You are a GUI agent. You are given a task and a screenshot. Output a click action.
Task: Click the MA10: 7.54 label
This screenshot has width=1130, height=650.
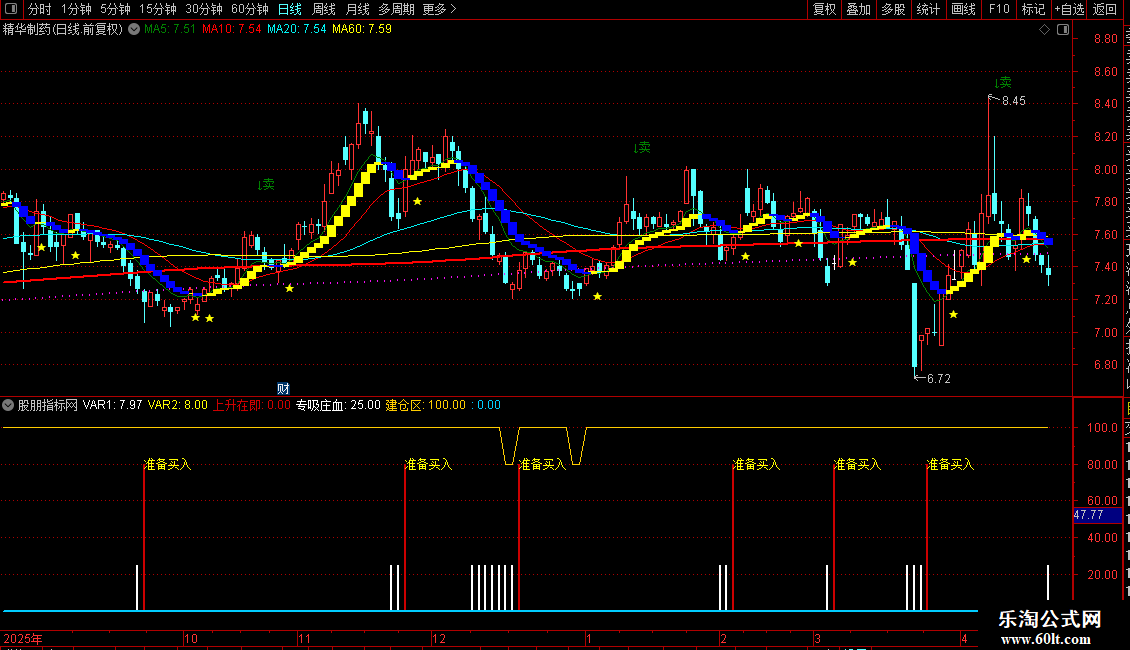coord(231,29)
